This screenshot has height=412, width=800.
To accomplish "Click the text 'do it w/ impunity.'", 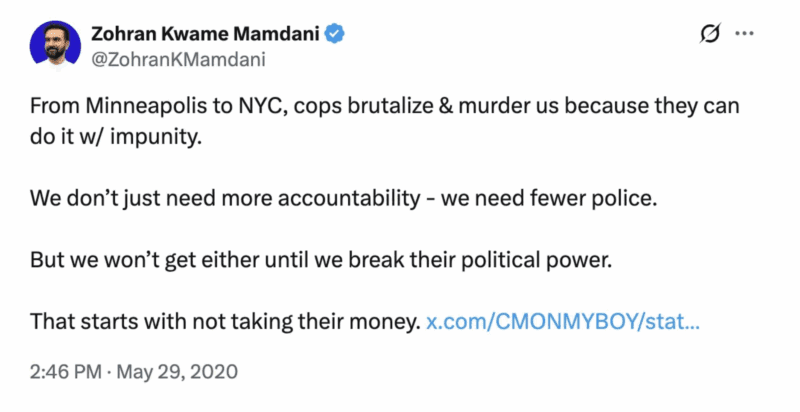I will (x=116, y=137).
